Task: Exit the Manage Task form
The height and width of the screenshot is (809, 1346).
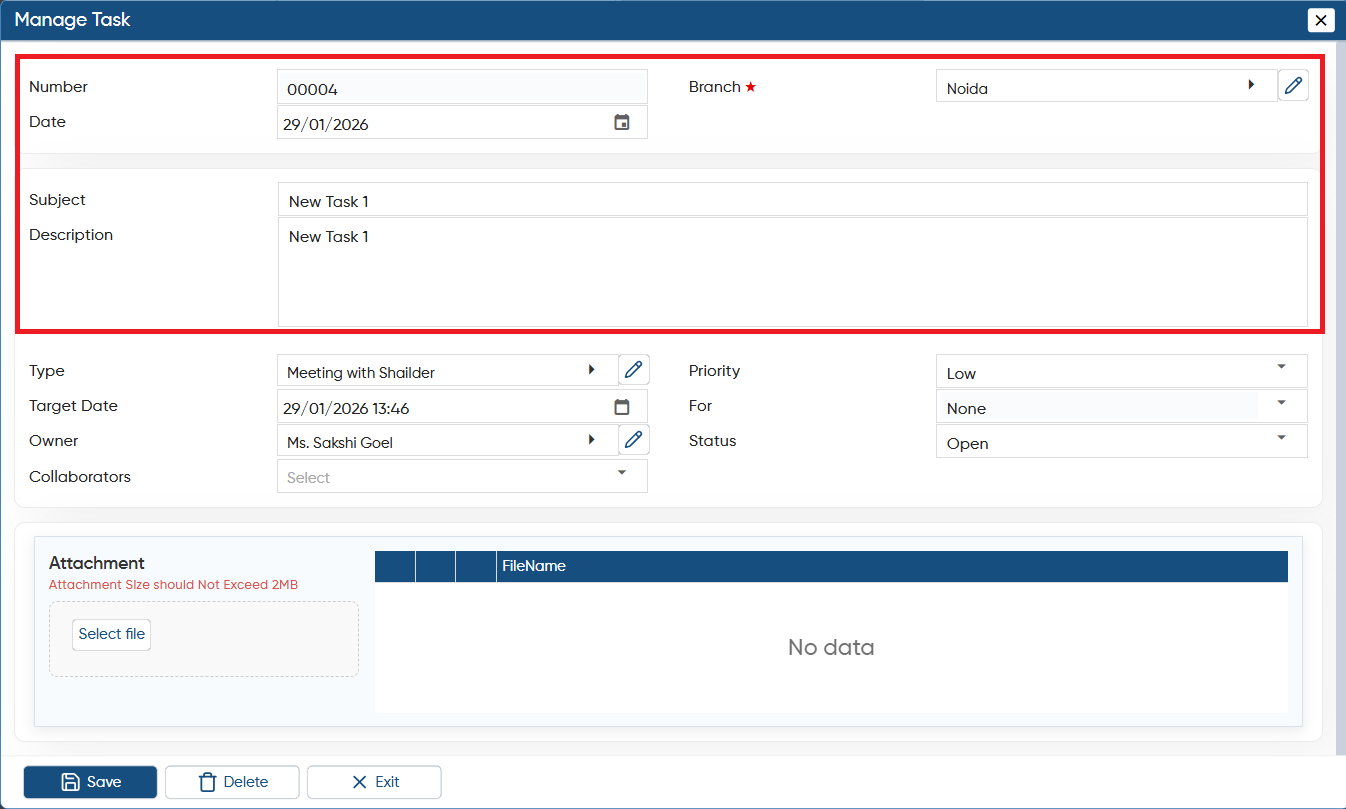Action: click(x=374, y=782)
